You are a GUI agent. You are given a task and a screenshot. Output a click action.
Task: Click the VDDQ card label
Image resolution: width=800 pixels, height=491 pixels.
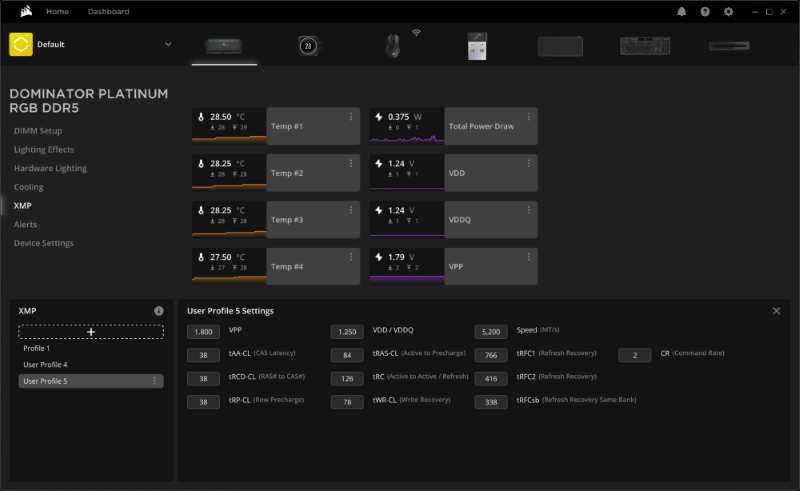[460, 220]
